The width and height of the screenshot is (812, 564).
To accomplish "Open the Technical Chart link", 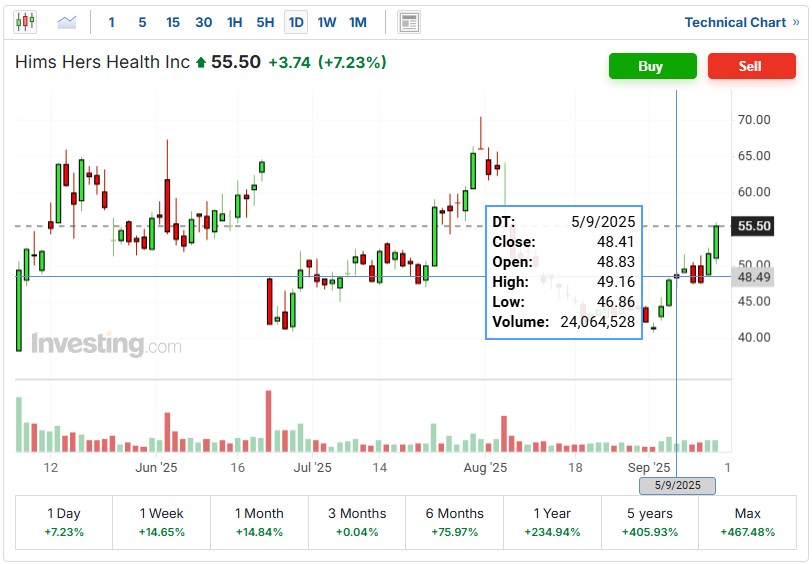I will [x=742, y=22].
